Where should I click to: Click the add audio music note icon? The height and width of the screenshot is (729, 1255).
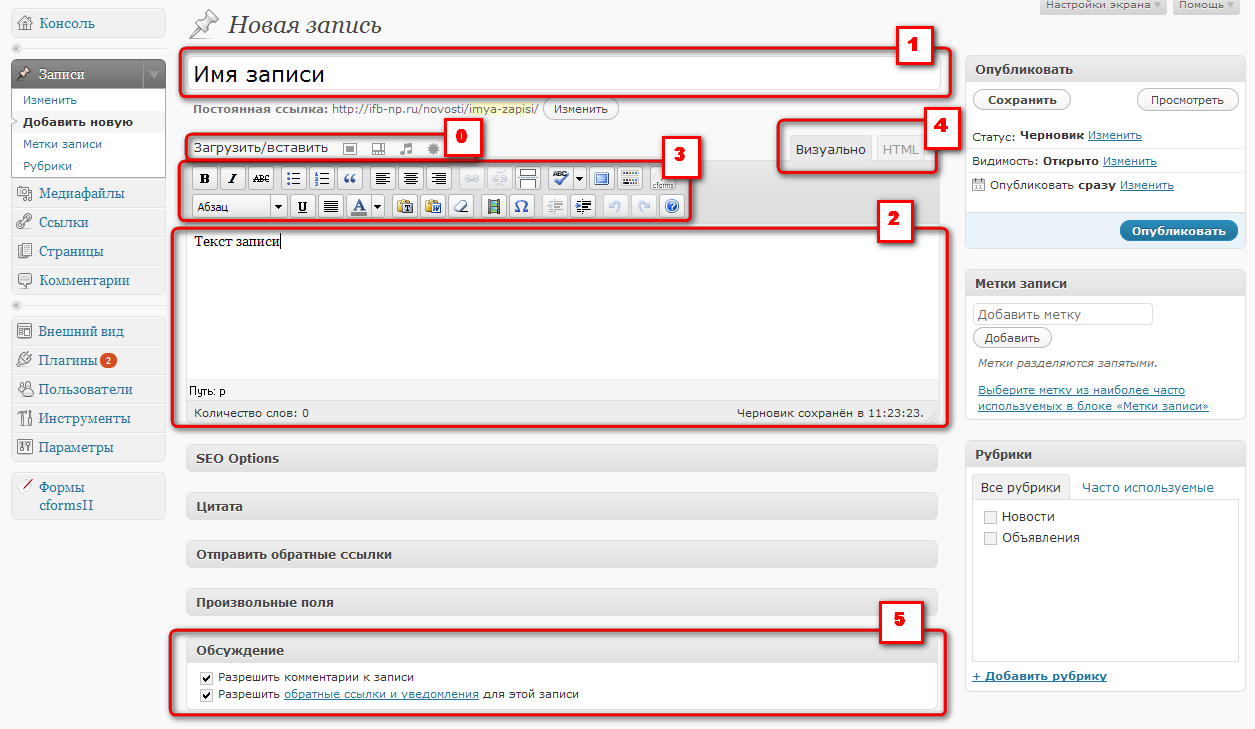coord(406,148)
